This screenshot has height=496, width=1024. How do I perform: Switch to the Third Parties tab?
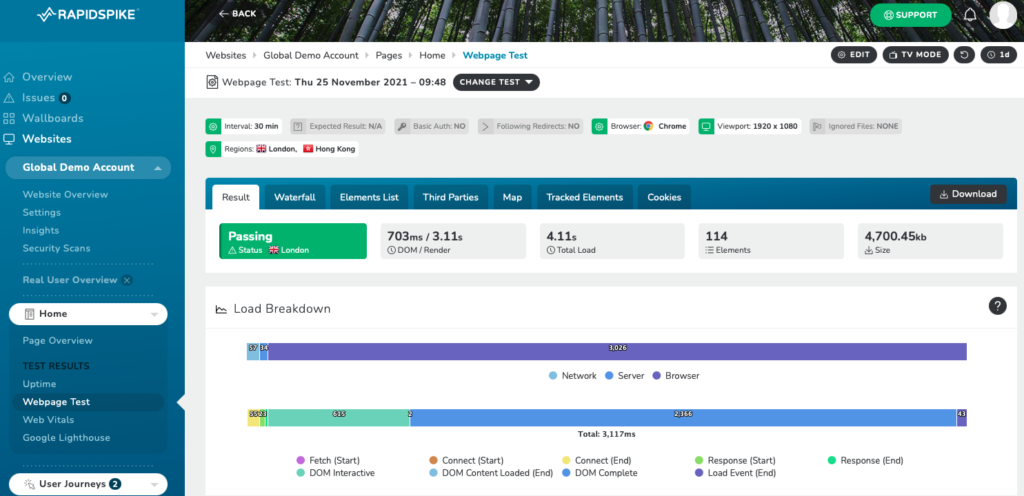(x=451, y=197)
